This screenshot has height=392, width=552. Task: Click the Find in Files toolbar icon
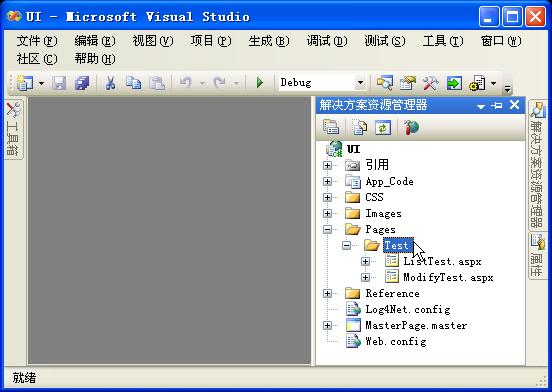[x=384, y=83]
